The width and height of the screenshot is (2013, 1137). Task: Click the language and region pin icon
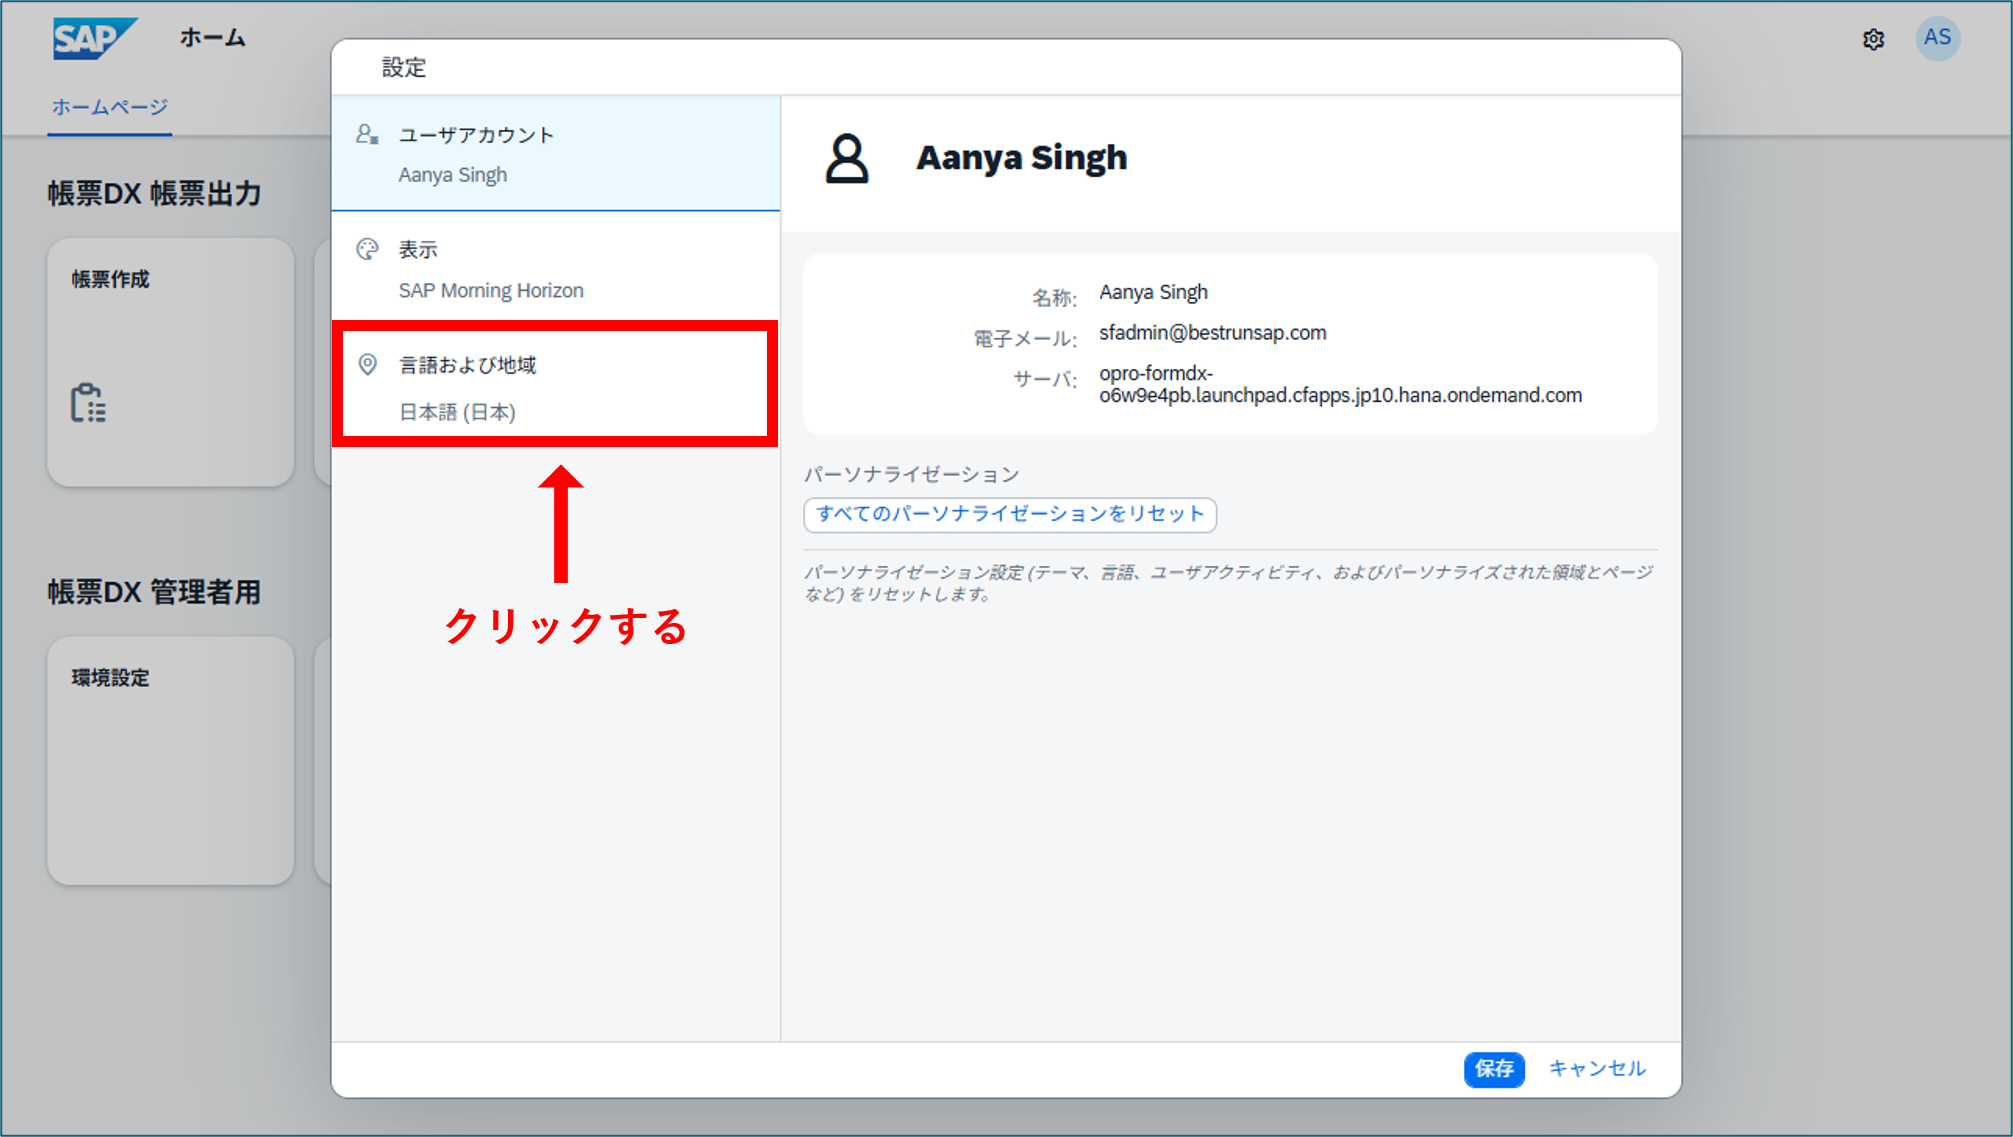click(367, 364)
